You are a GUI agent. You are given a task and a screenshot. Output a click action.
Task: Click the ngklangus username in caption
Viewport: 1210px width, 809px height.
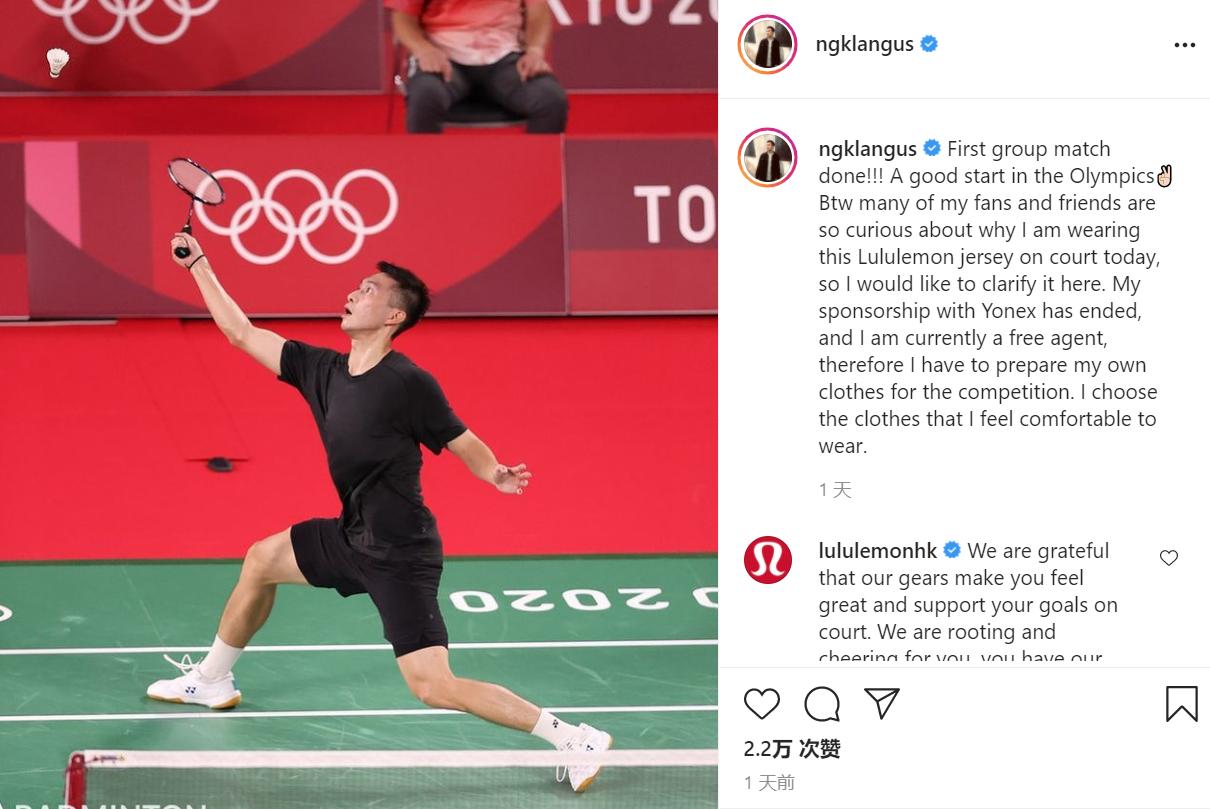867,149
